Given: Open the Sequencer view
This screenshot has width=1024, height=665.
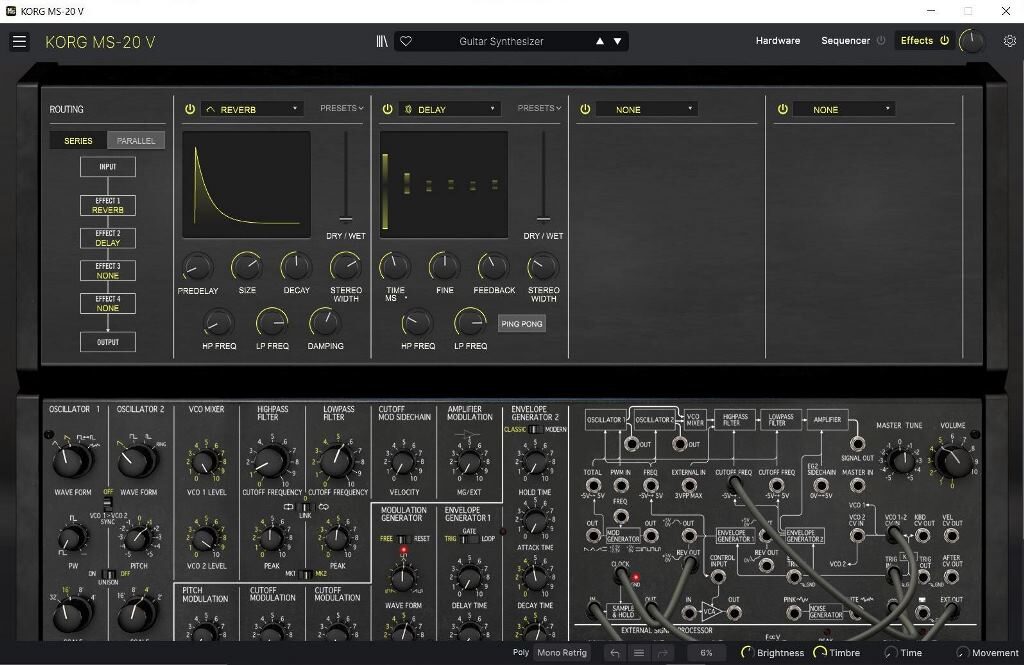Looking at the screenshot, I should (845, 41).
